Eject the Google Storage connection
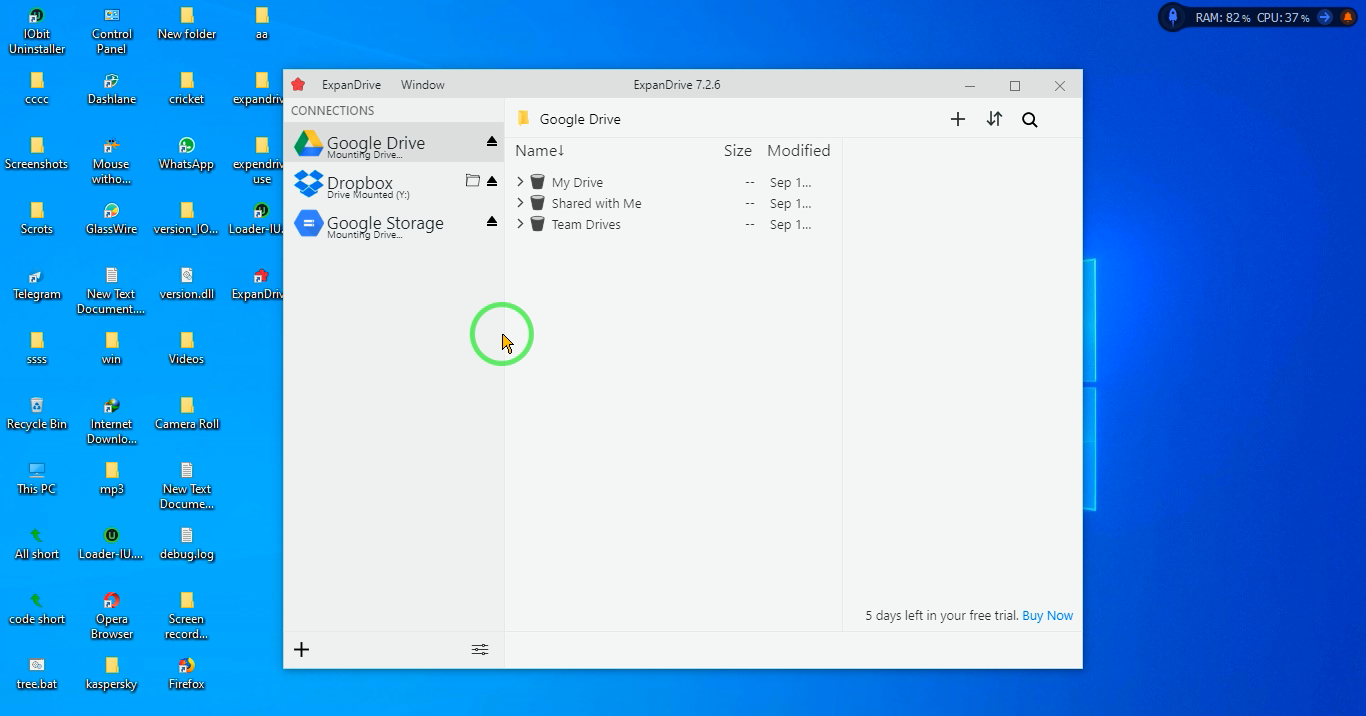Viewport: 1366px width, 716px height. click(x=491, y=221)
